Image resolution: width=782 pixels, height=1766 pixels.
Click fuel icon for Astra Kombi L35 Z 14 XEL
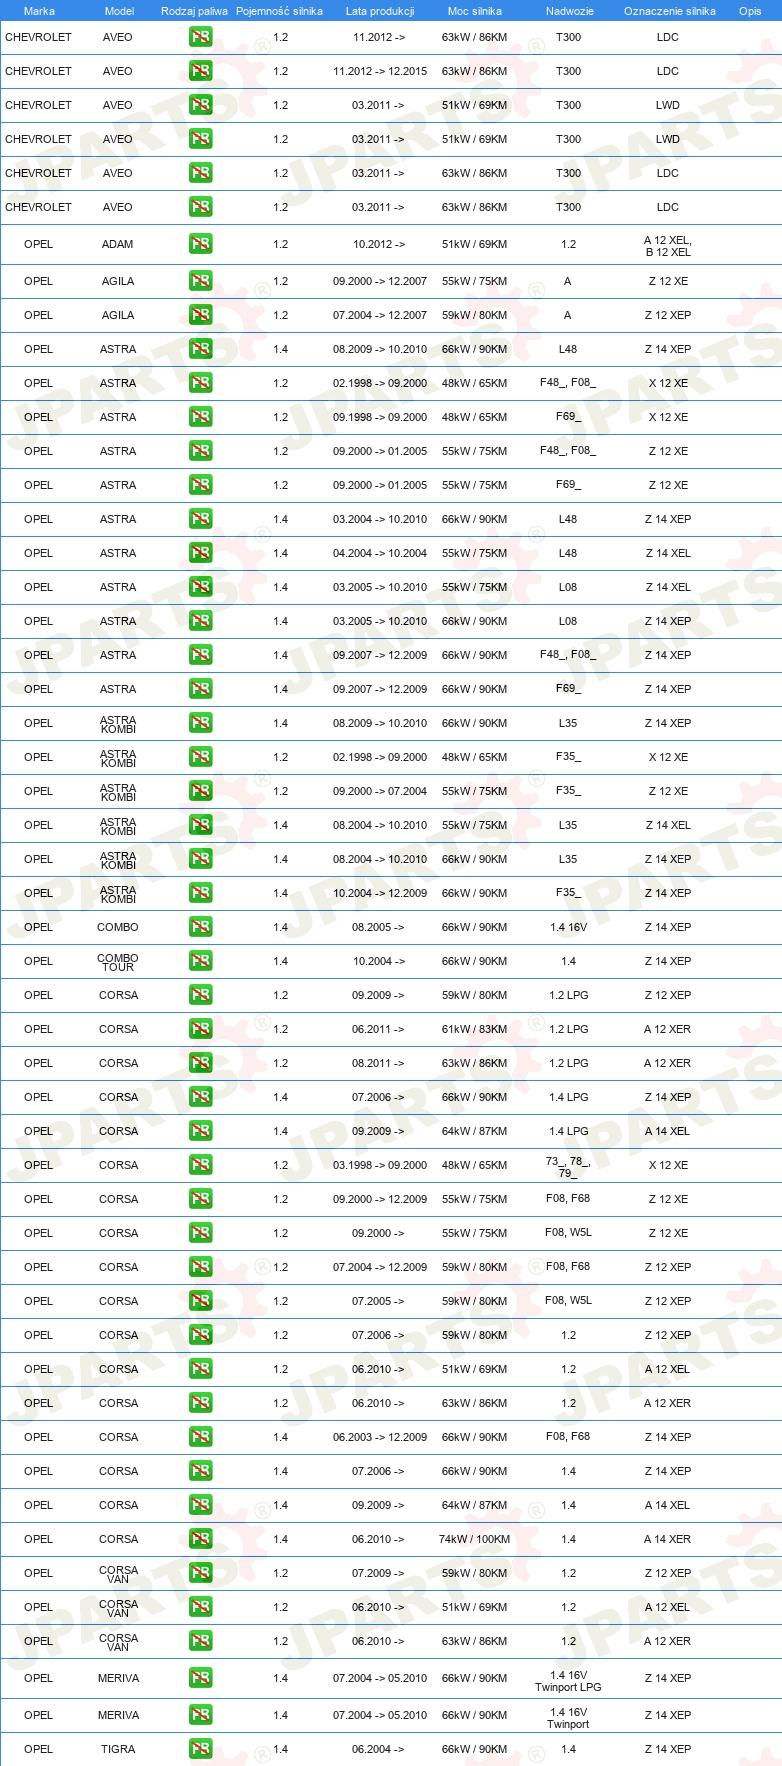coord(201,825)
